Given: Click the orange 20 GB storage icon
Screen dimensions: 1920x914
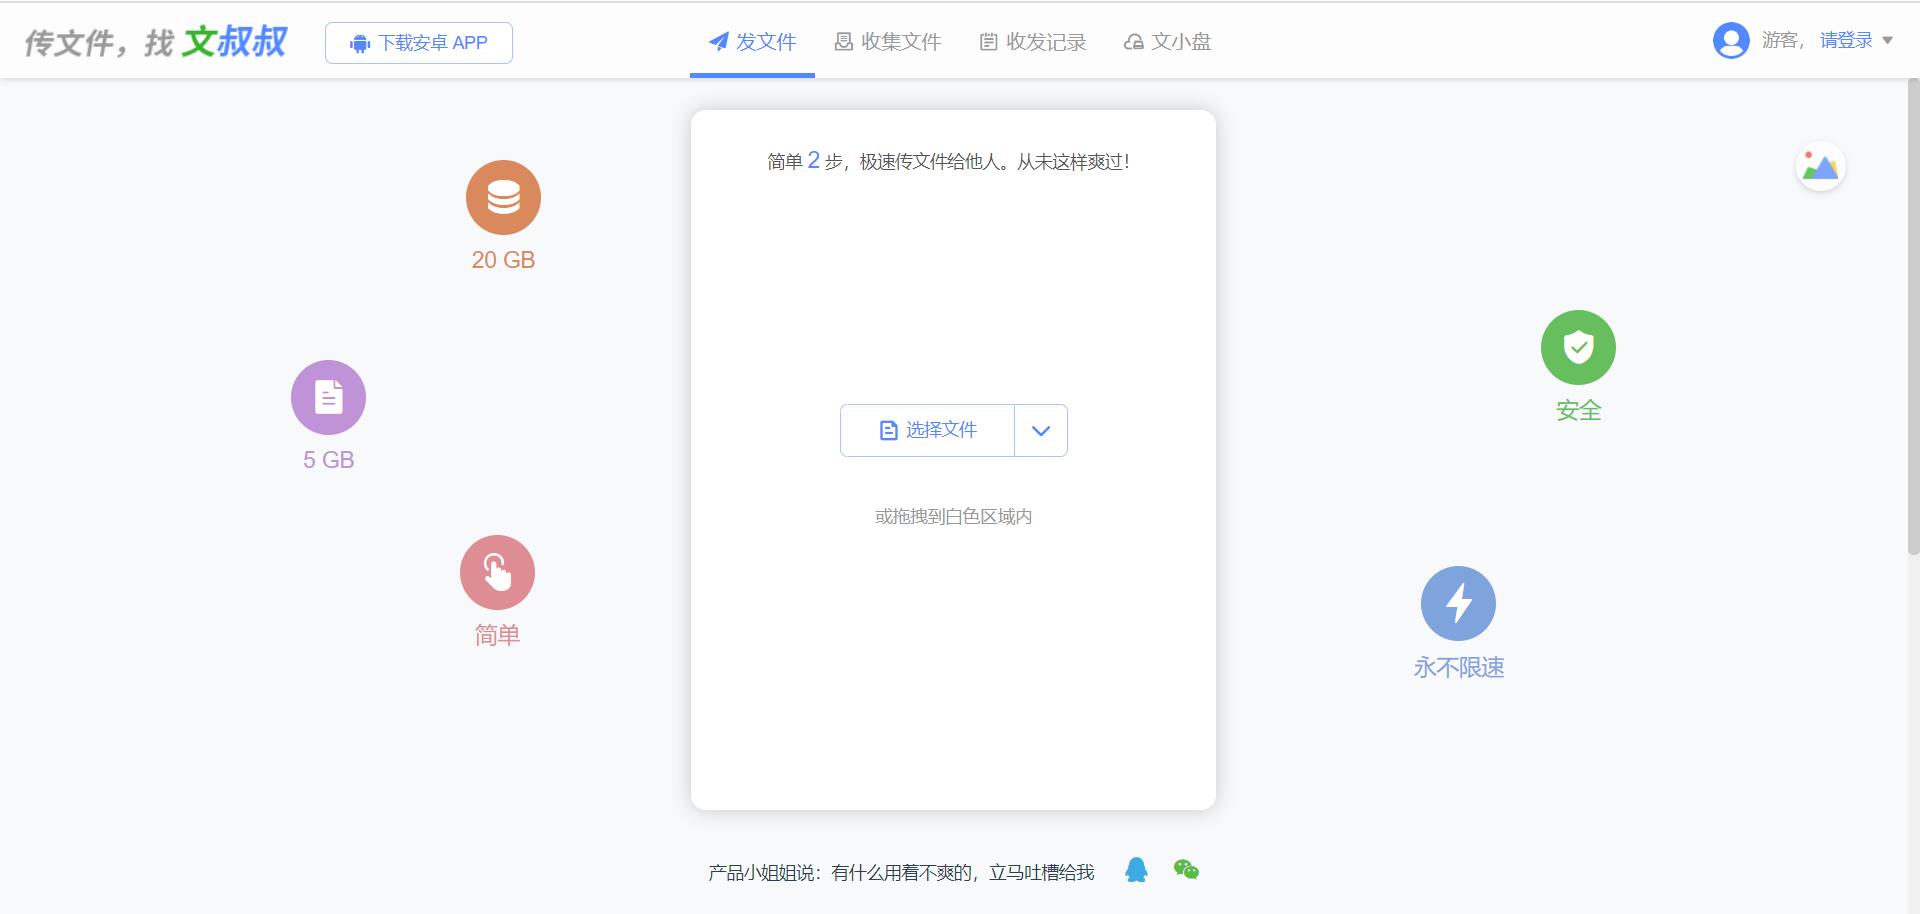Looking at the screenshot, I should point(503,197).
